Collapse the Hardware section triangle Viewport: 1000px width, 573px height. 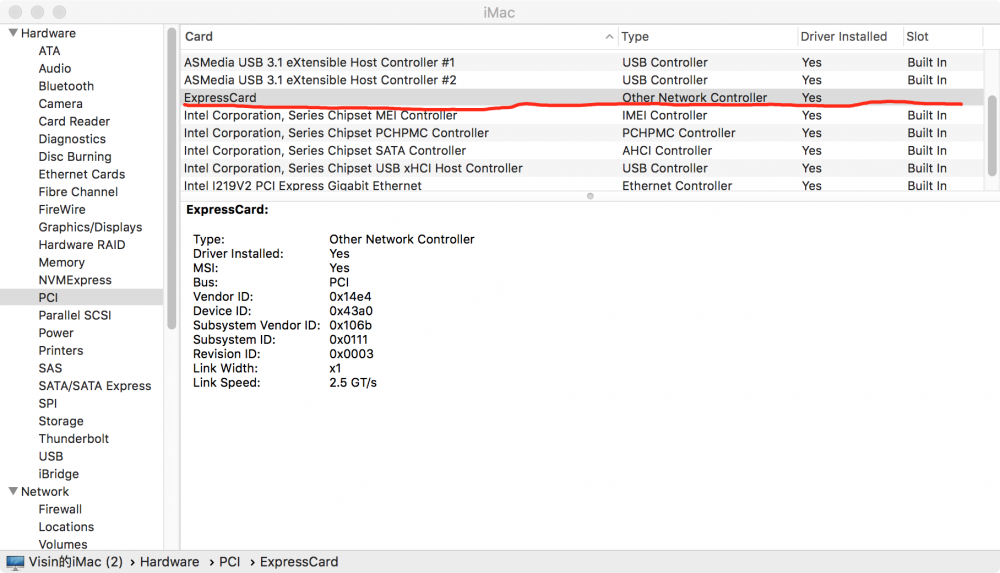click(13, 33)
